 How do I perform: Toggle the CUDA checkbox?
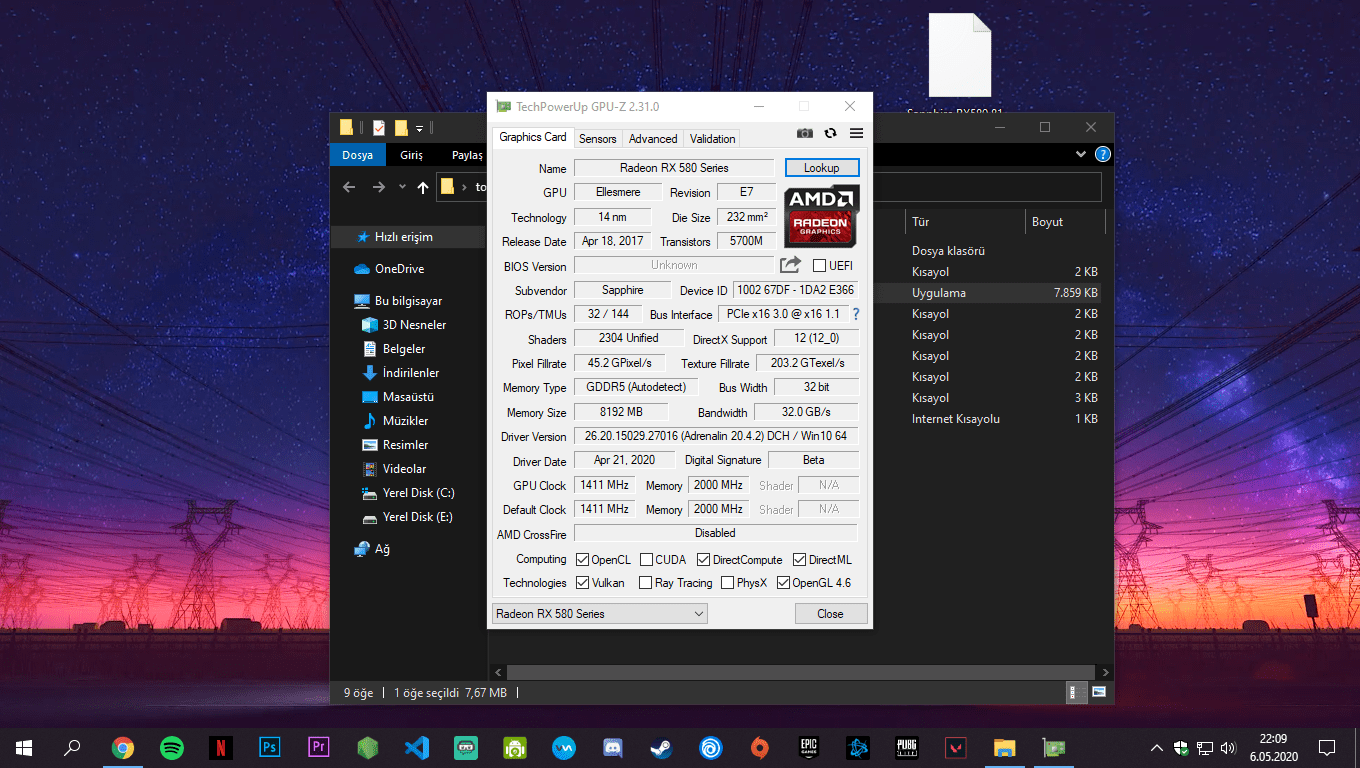click(x=647, y=560)
